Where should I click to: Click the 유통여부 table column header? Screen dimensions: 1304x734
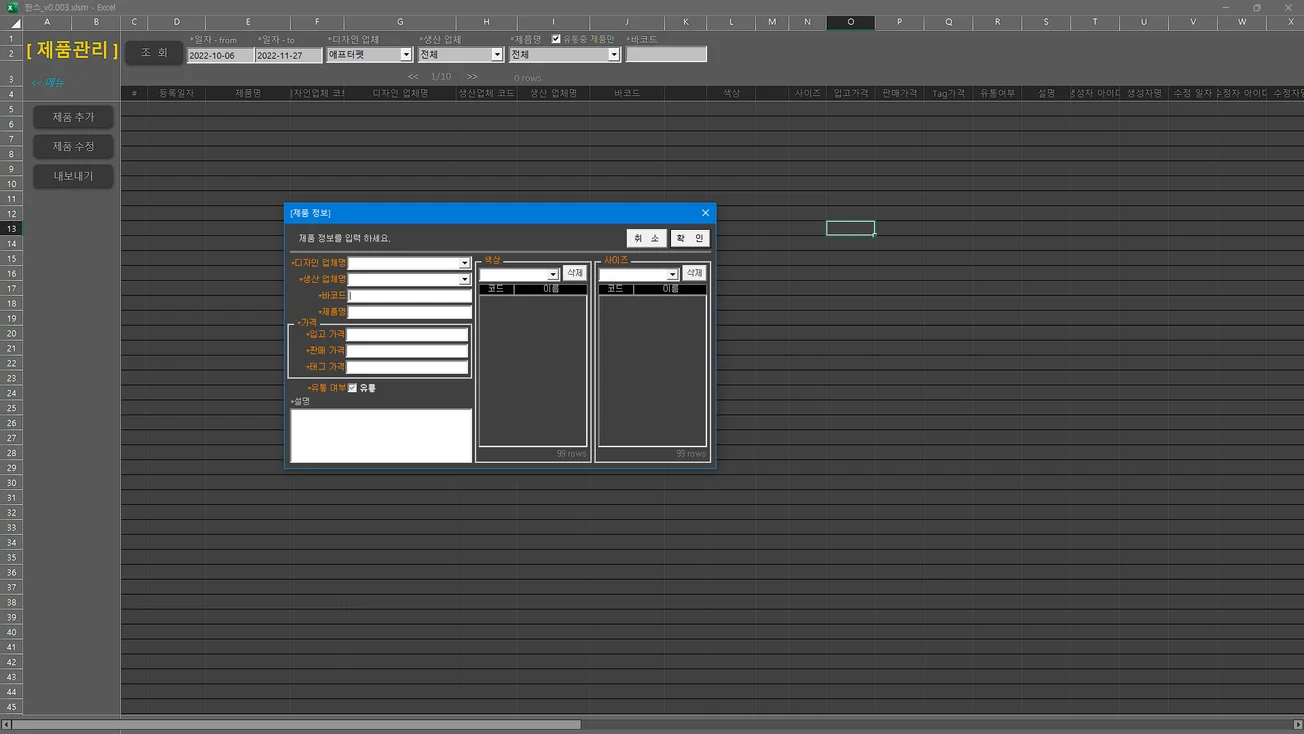click(x=997, y=93)
